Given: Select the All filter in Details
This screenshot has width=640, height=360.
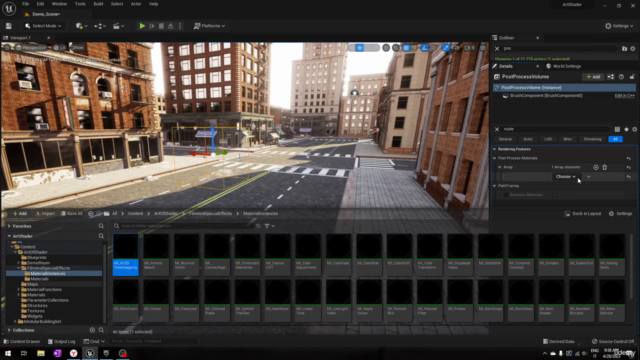Looking at the screenshot, I should (x=615, y=139).
